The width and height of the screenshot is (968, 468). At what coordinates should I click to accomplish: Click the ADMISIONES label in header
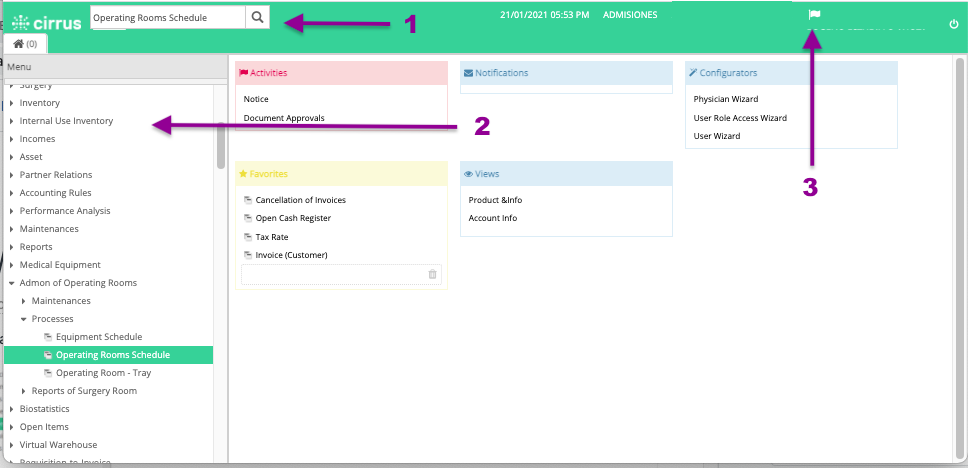pyautogui.click(x=630, y=14)
